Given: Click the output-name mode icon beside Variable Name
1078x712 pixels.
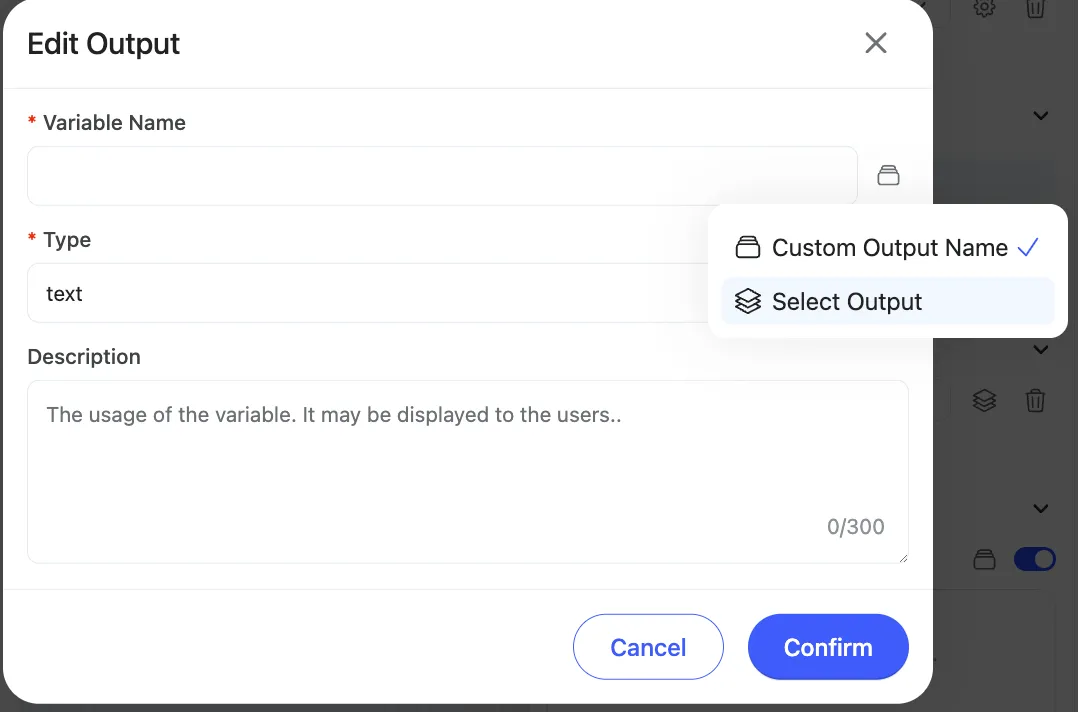Looking at the screenshot, I should [888, 176].
